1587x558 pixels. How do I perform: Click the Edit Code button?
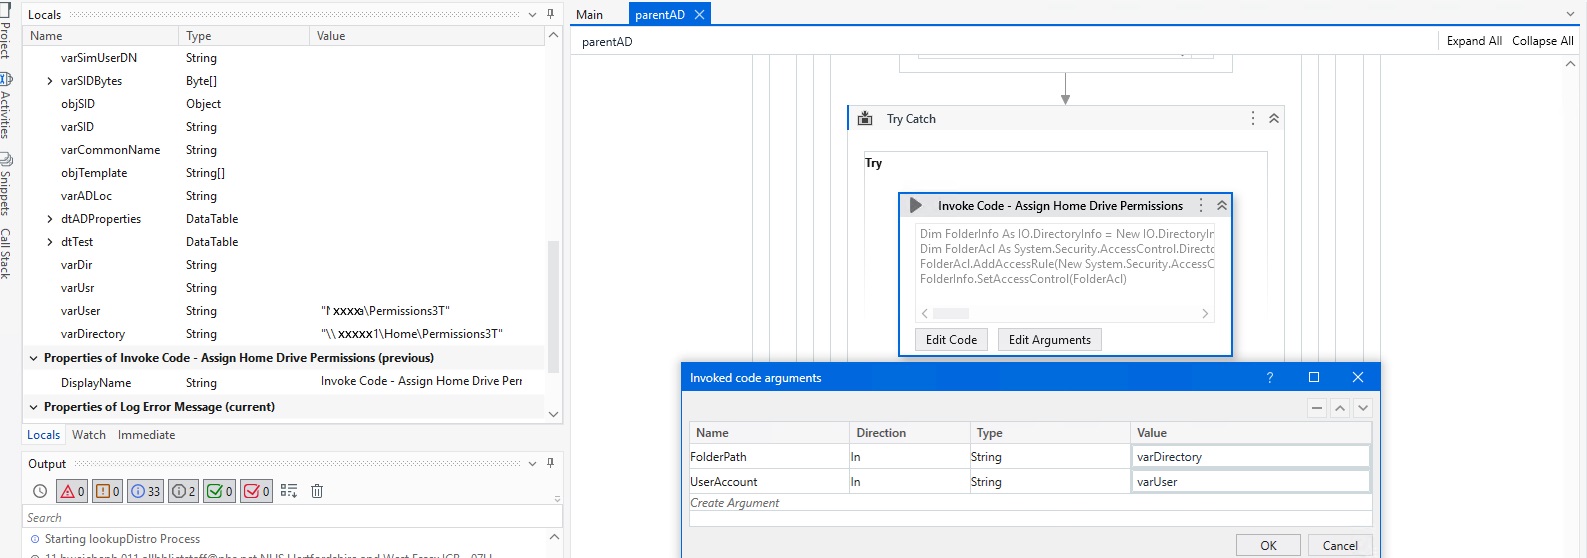(951, 340)
